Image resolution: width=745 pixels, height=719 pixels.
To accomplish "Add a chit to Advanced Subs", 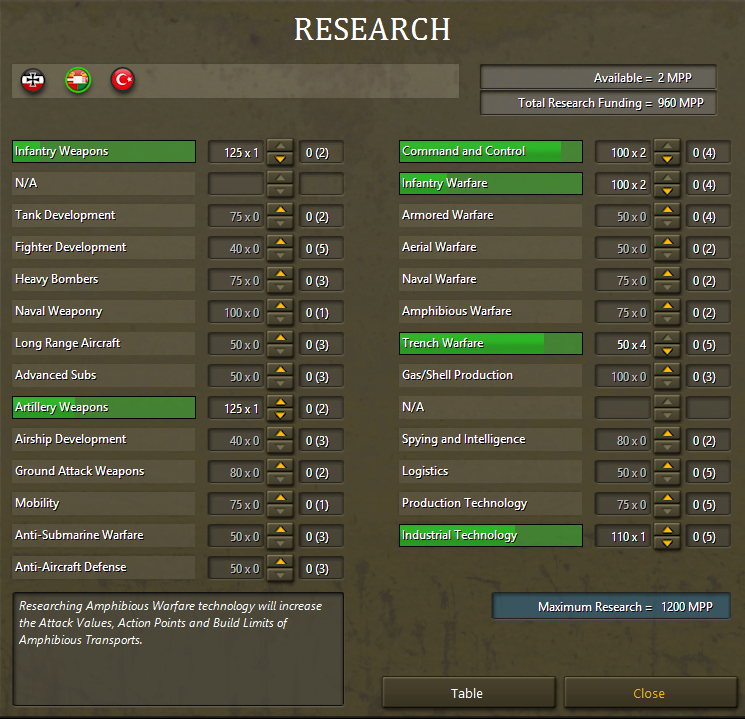I will pos(280,369).
